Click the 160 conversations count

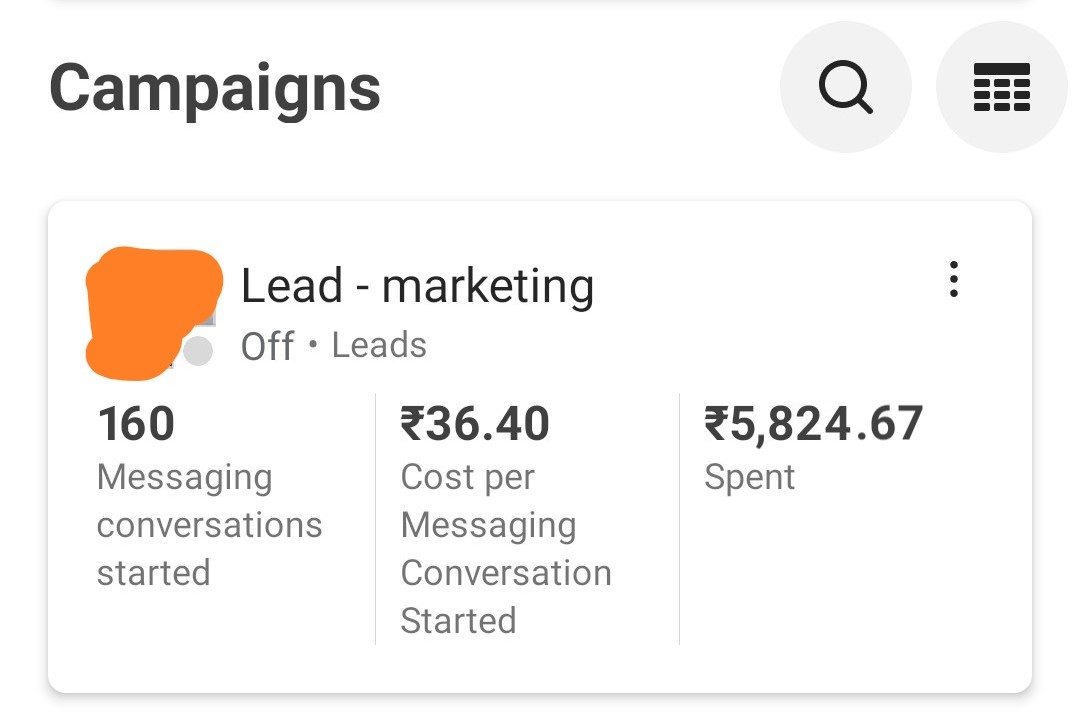pos(136,424)
